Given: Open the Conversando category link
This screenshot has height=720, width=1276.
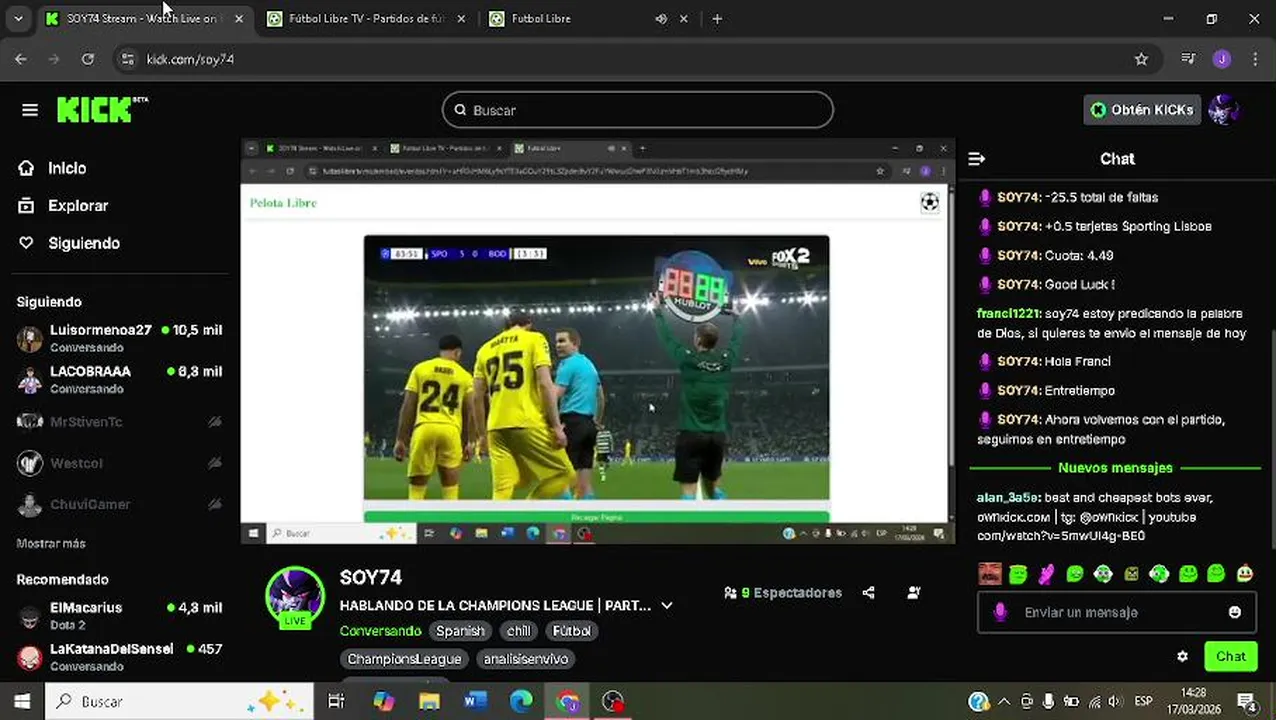Looking at the screenshot, I should (x=380, y=631).
